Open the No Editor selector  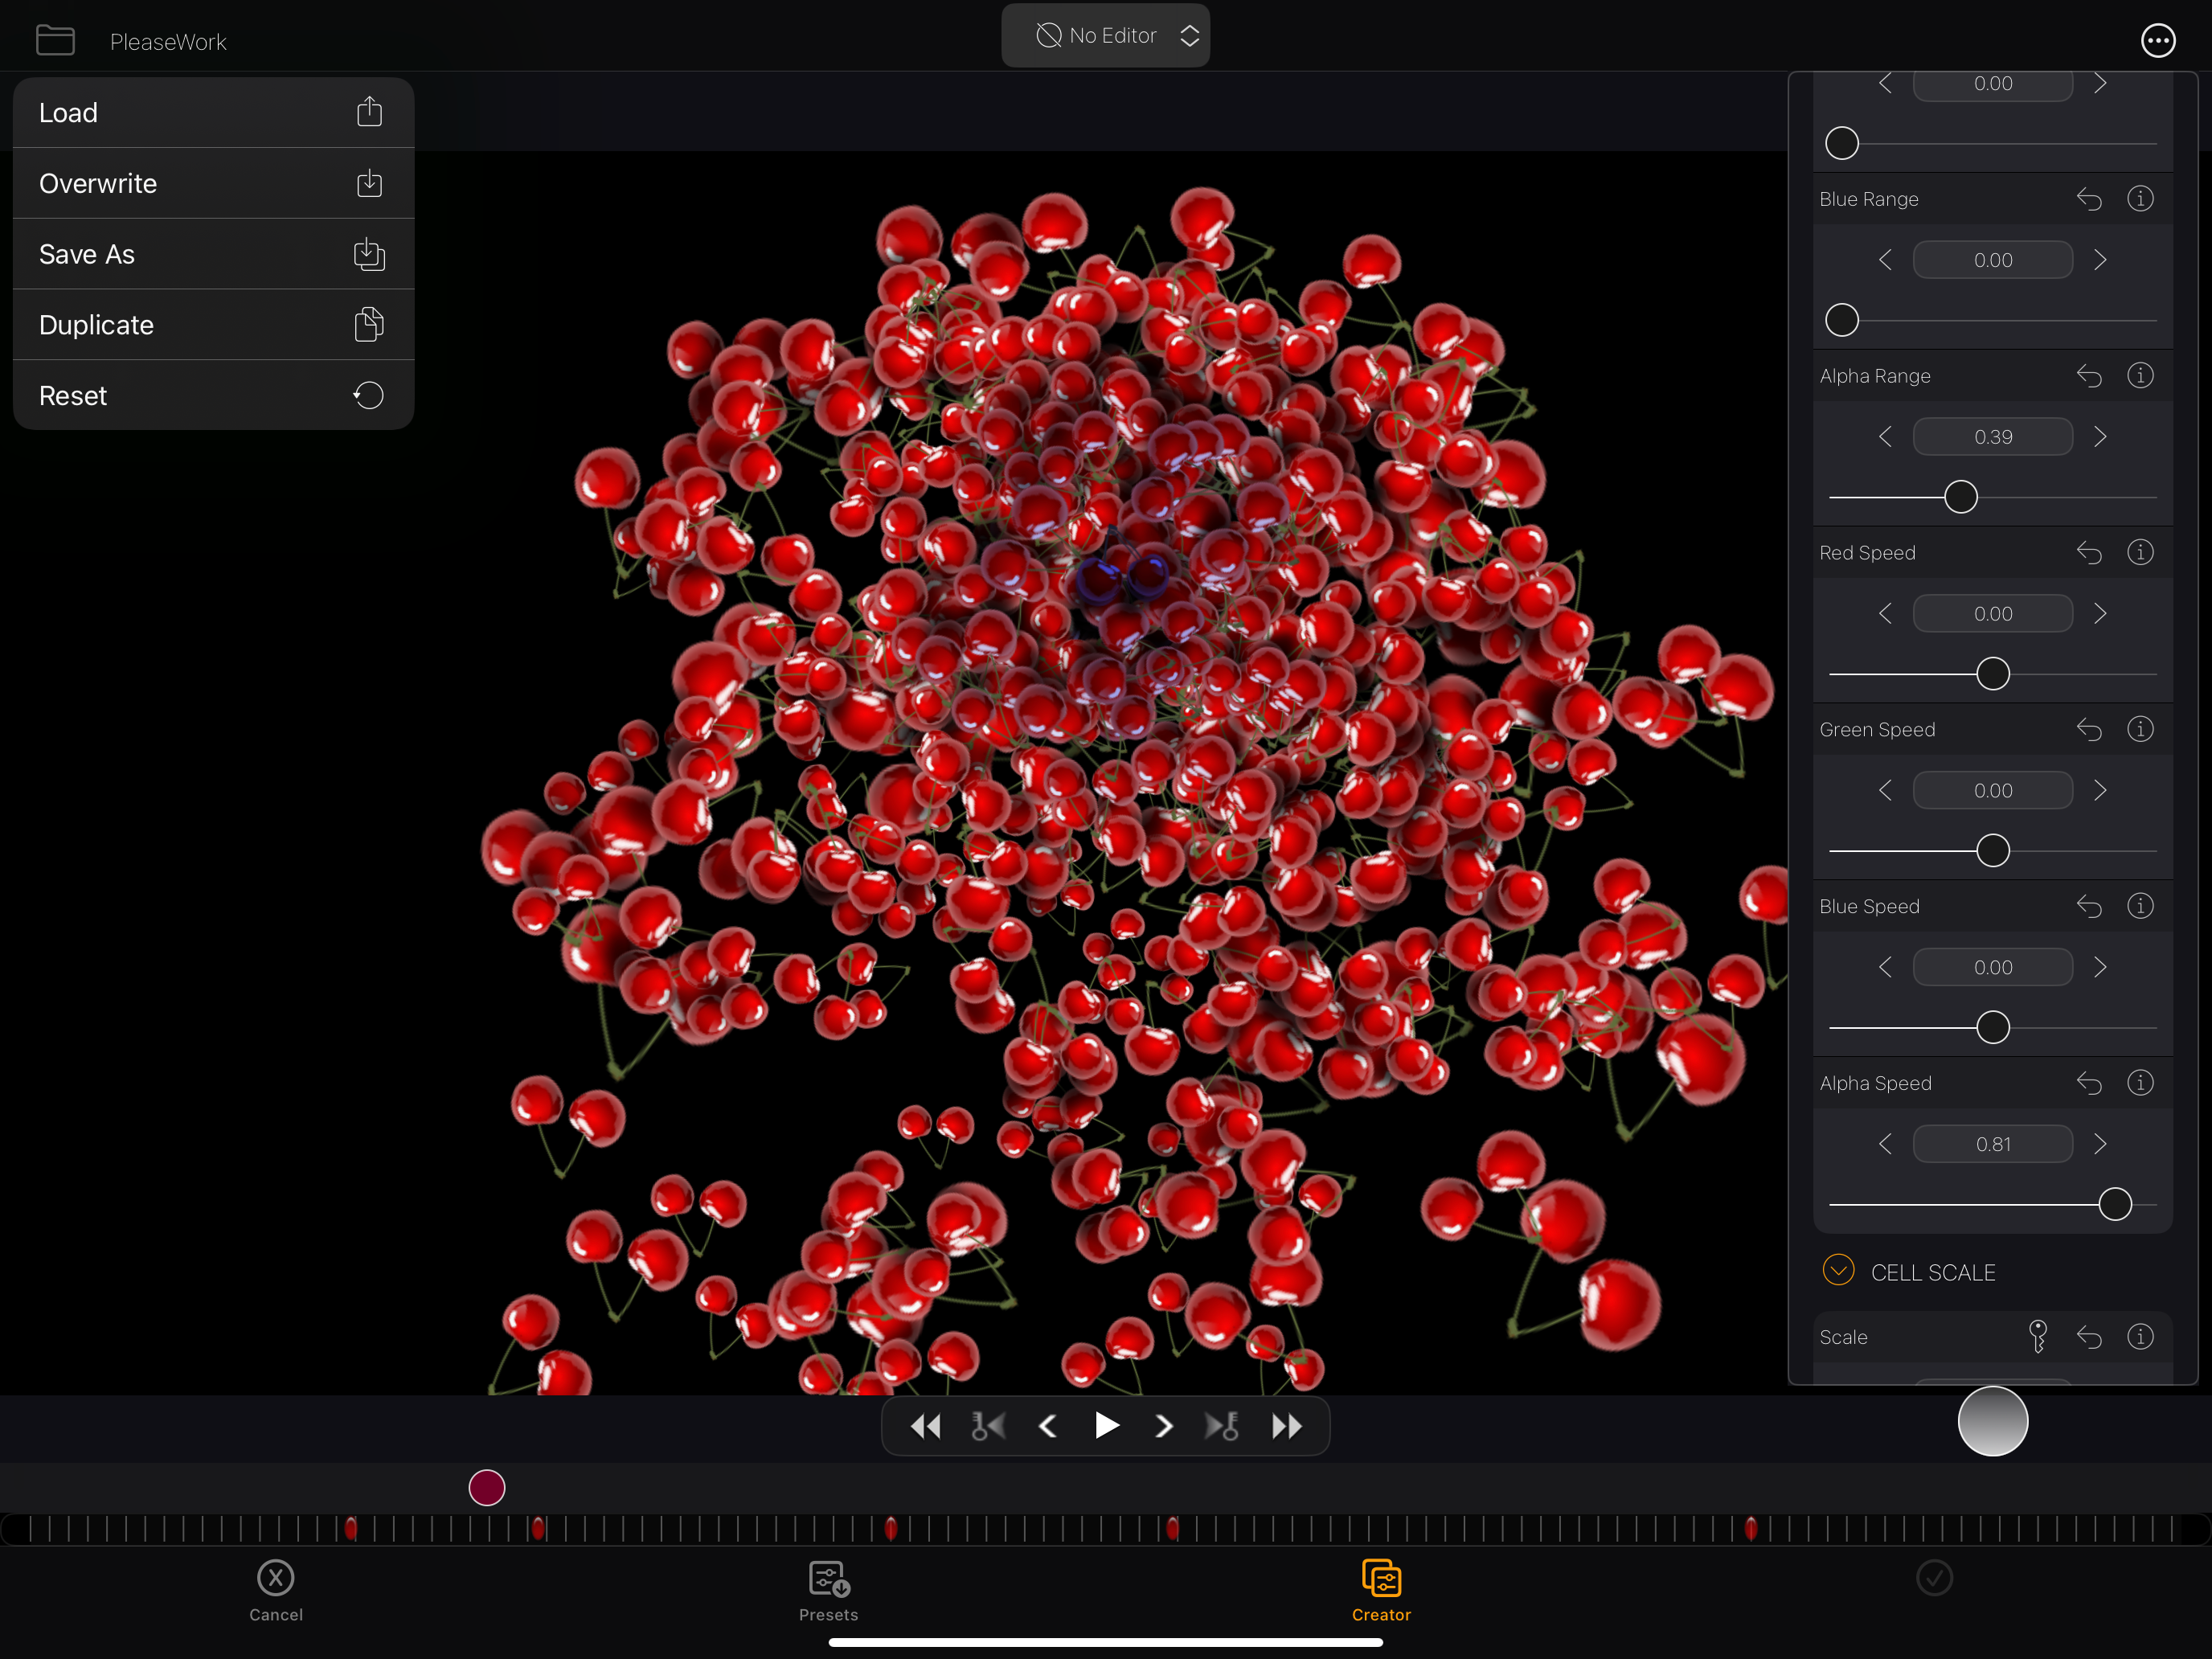(1105, 36)
